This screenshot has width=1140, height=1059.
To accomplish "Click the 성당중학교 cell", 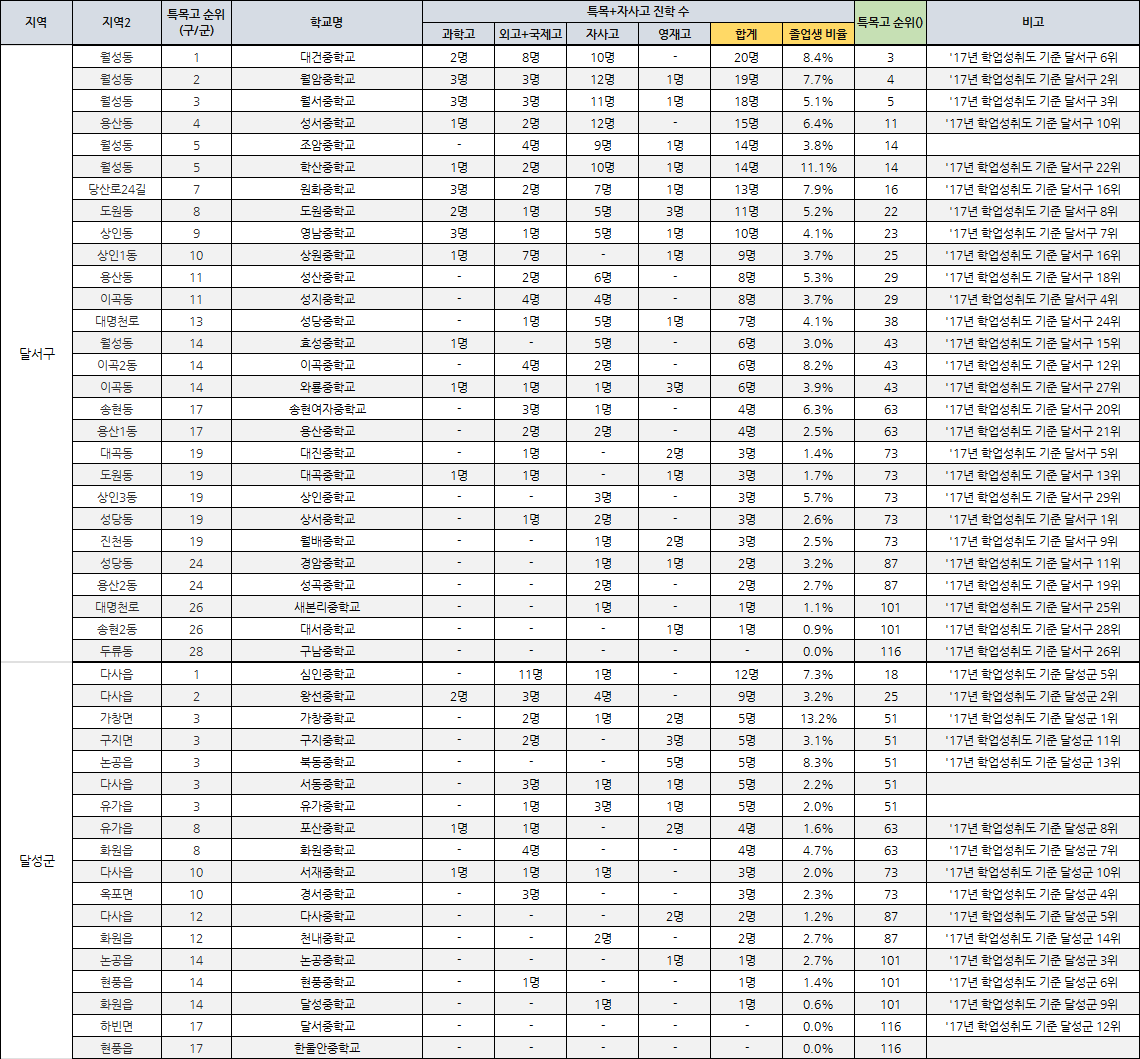I will point(326,321).
